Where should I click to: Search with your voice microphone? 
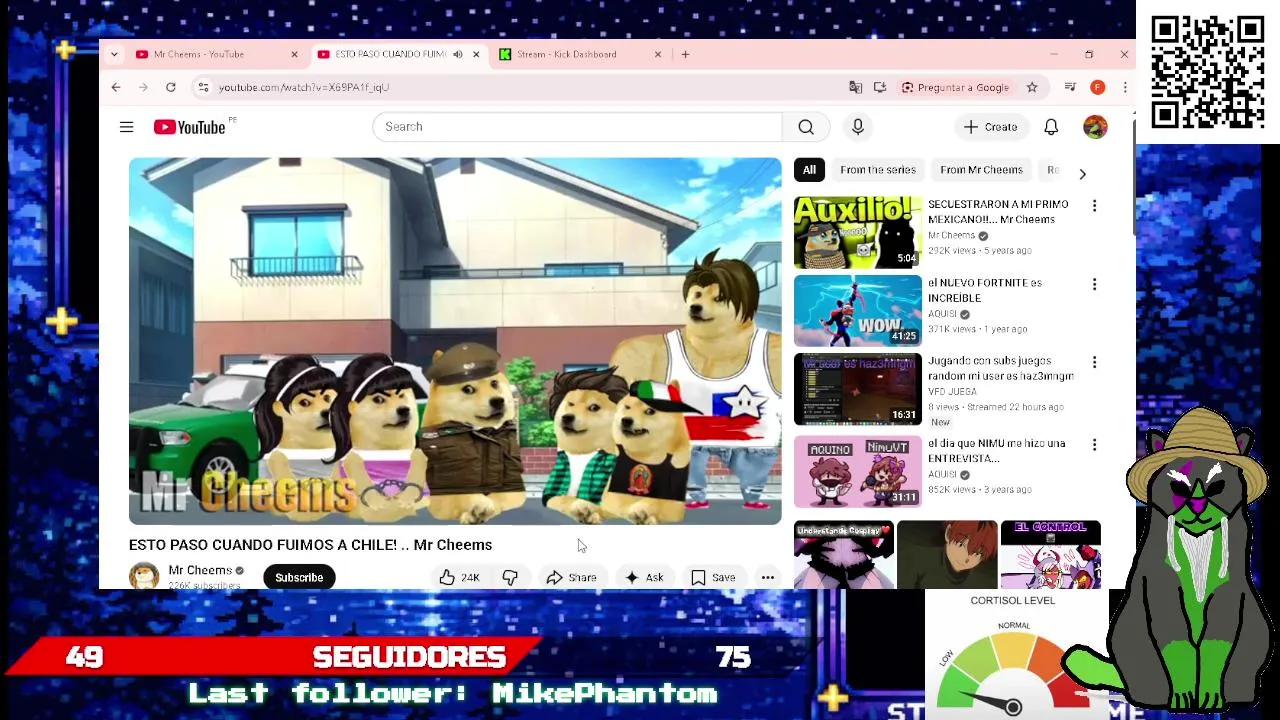[857, 127]
